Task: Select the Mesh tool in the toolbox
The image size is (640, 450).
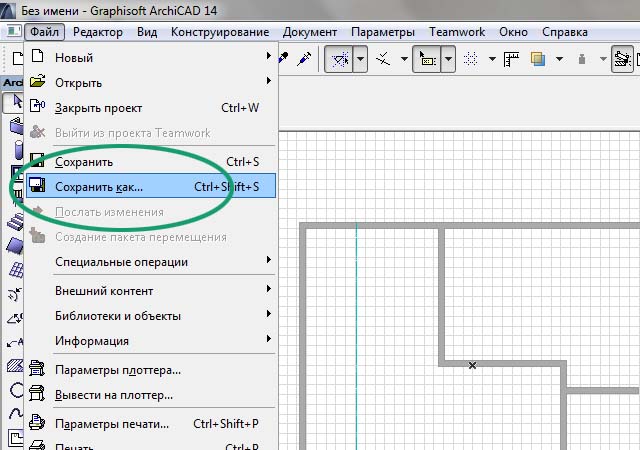Action: [14, 271]
